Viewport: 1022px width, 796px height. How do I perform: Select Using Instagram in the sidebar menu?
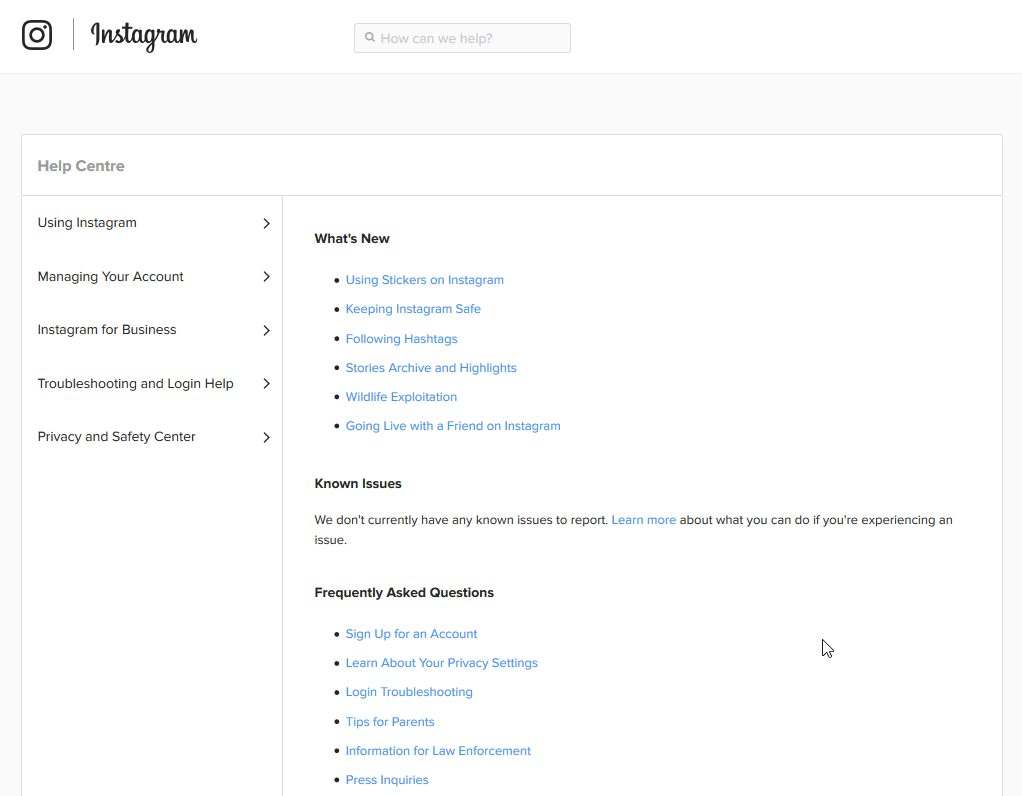pyautogui.click(x=87, y=223)
